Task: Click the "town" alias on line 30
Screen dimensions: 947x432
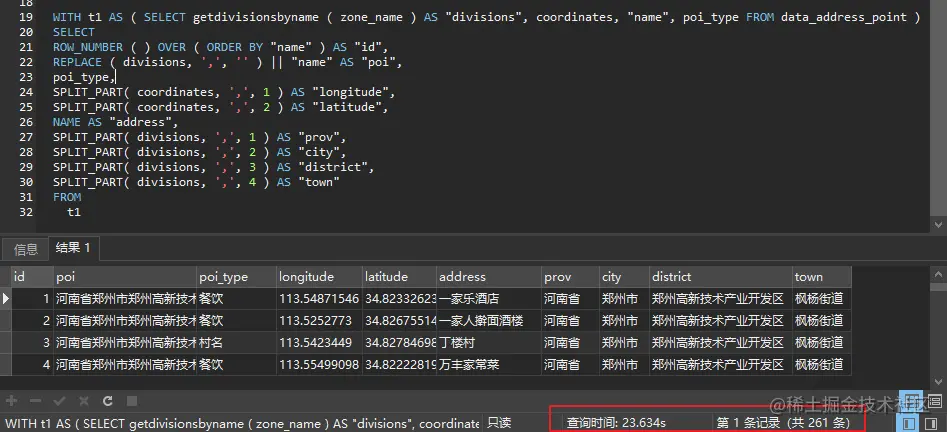Action: pos(318,182)
